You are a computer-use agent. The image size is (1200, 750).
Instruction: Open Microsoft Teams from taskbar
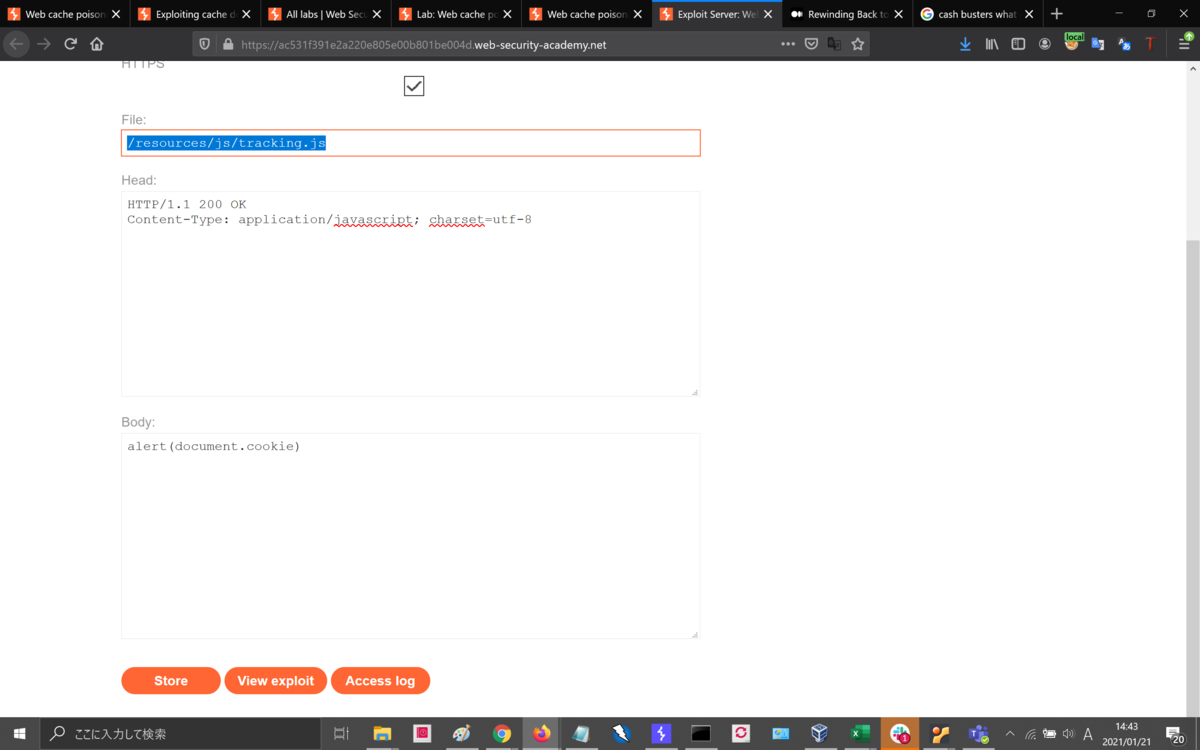(x=979, y=733)
